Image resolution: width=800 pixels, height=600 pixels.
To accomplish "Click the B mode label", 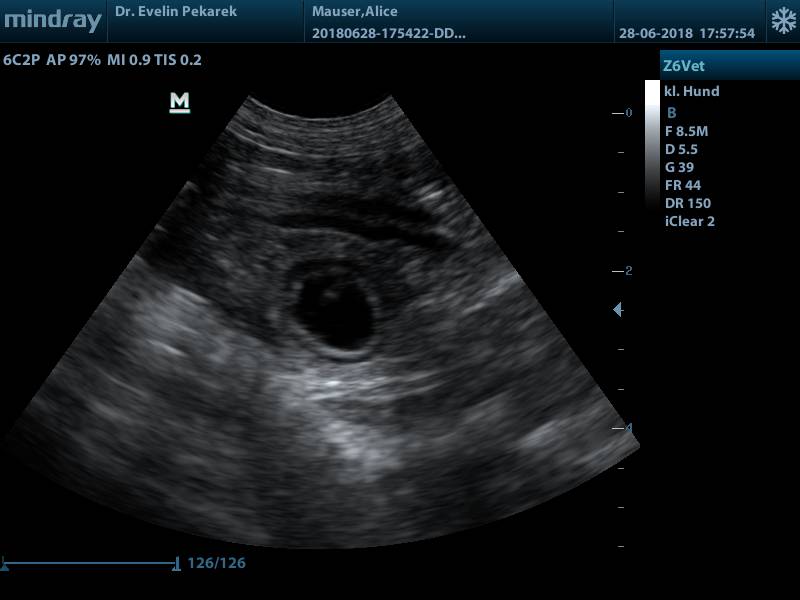I will (x=671, y=112).
